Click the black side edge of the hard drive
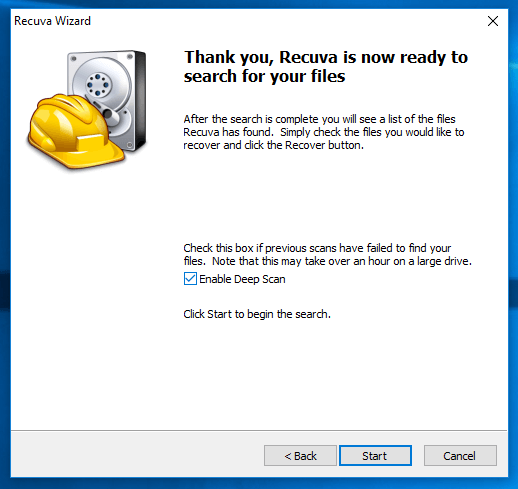The width and height of the screenshot is (518, 489). click(141, 100)
